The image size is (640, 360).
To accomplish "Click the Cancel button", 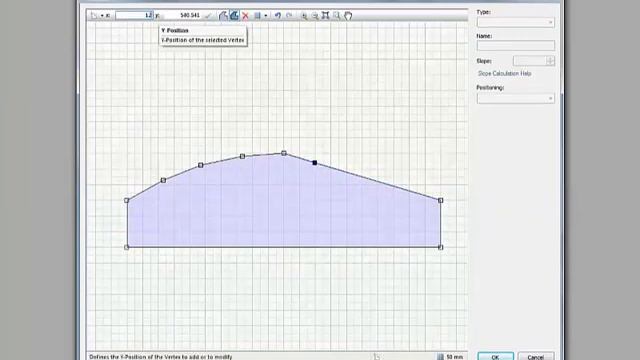I will tap(536, 356).
